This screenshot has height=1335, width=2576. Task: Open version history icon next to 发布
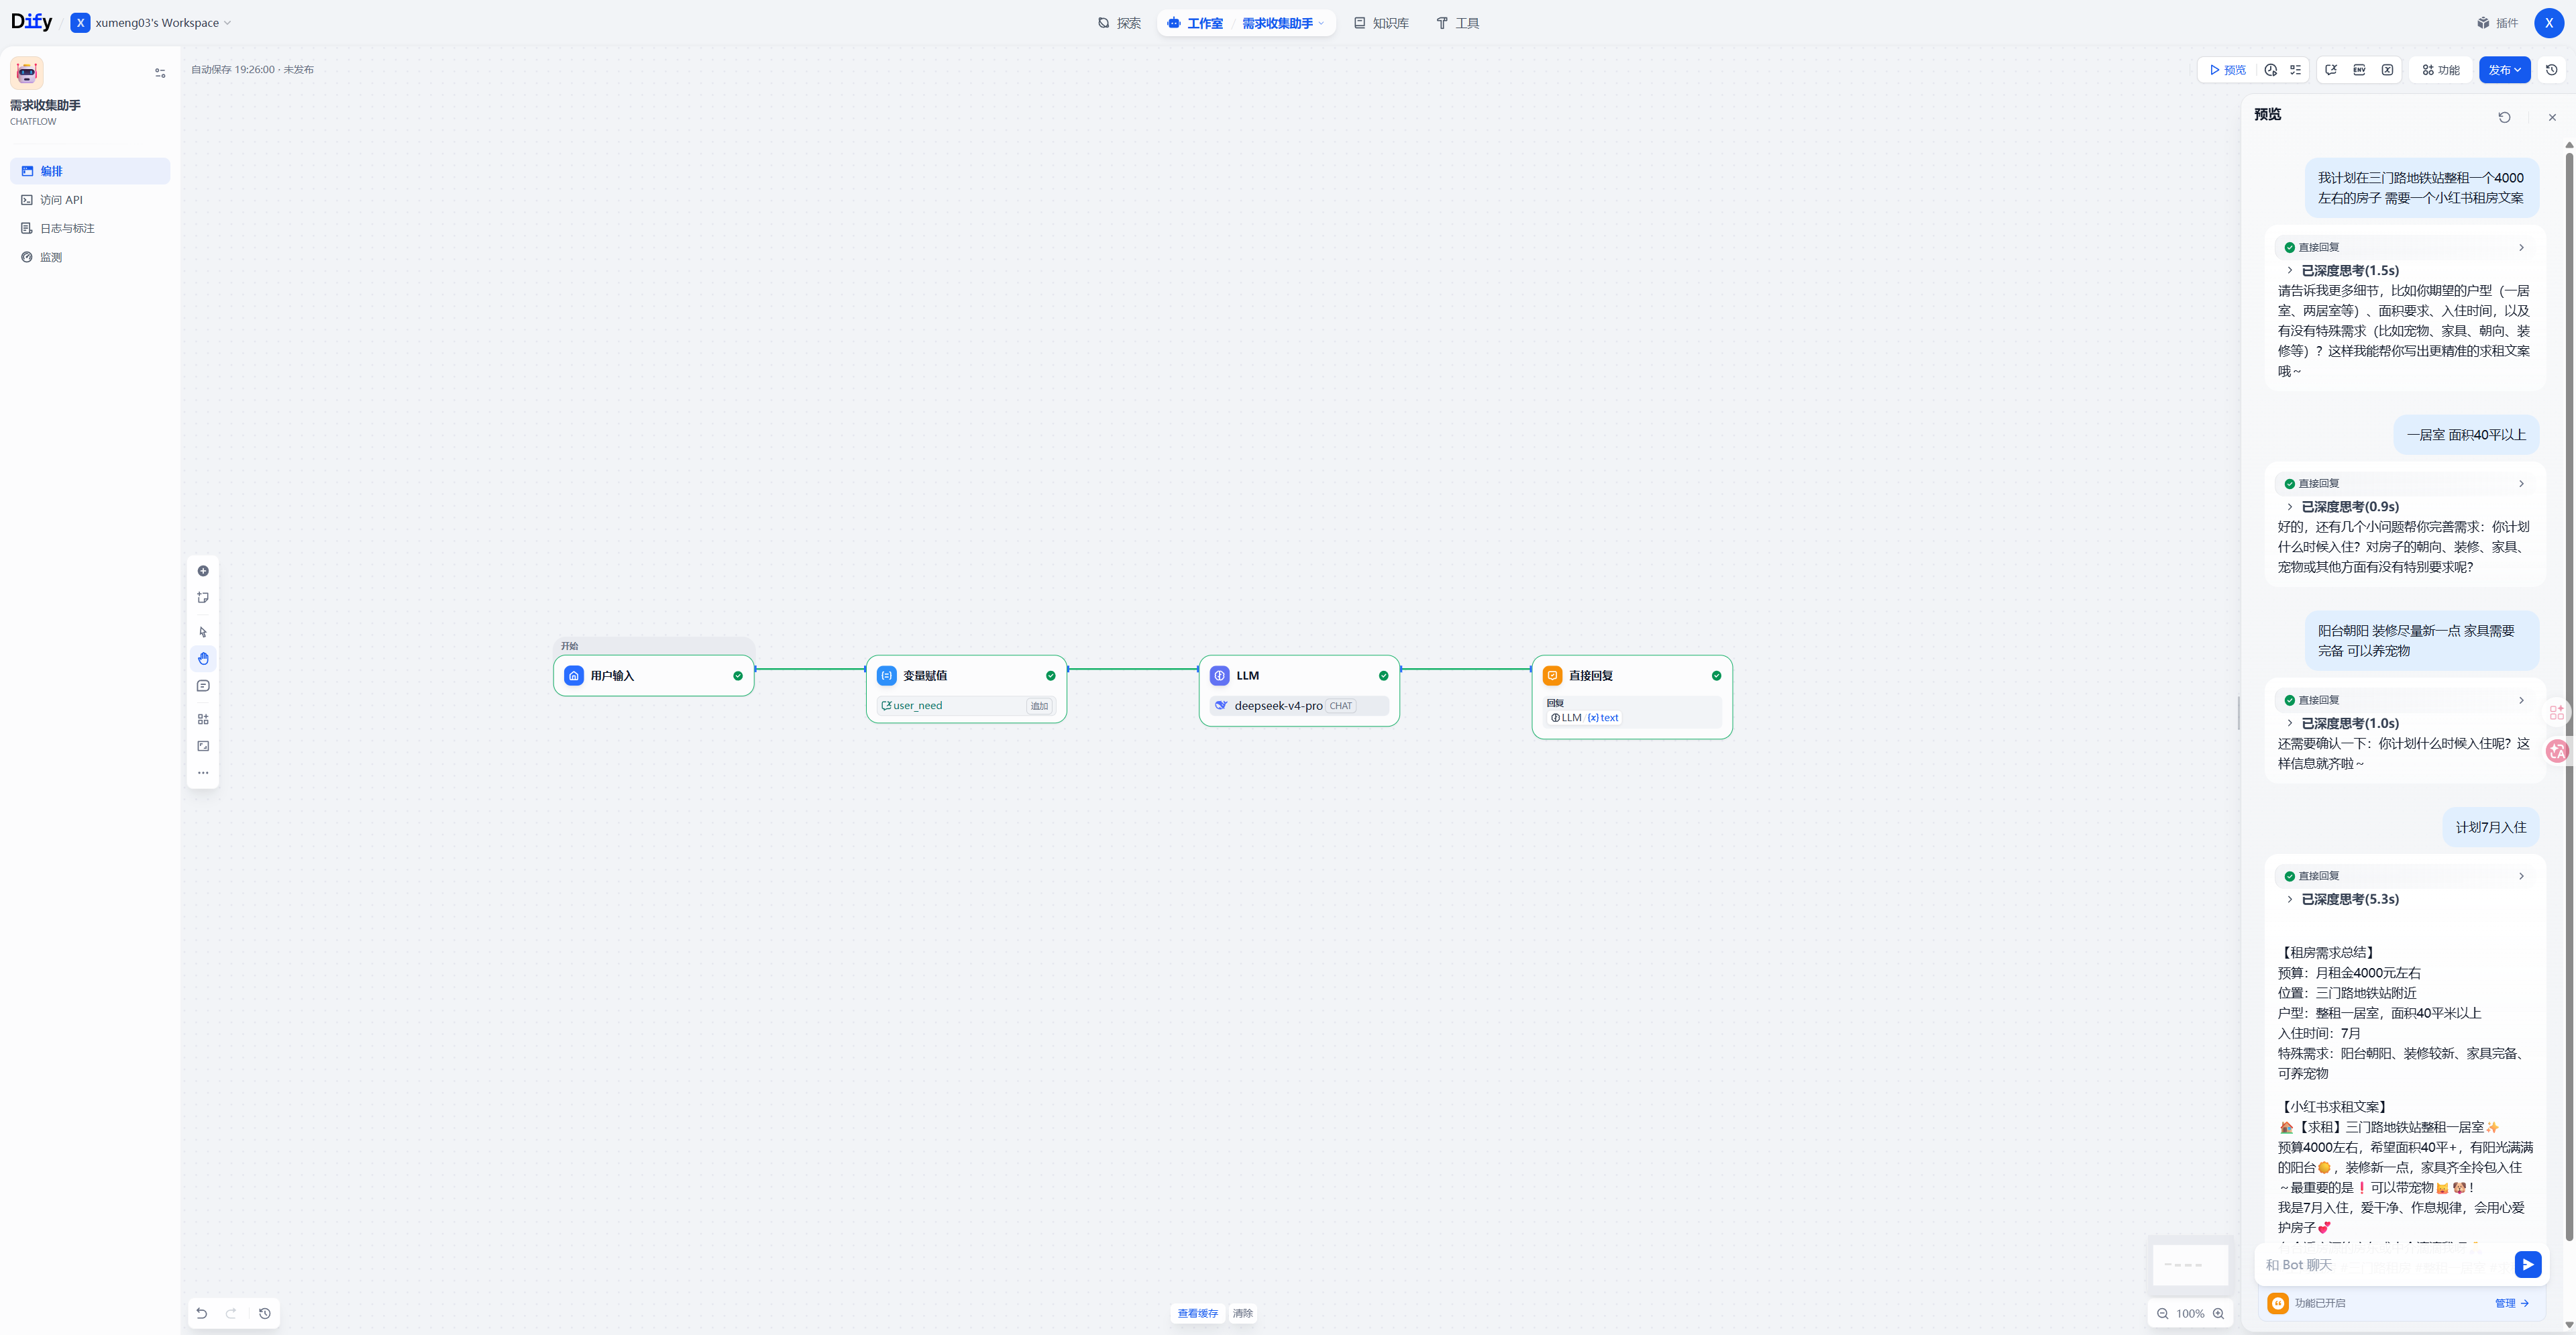click(2552, 70)
